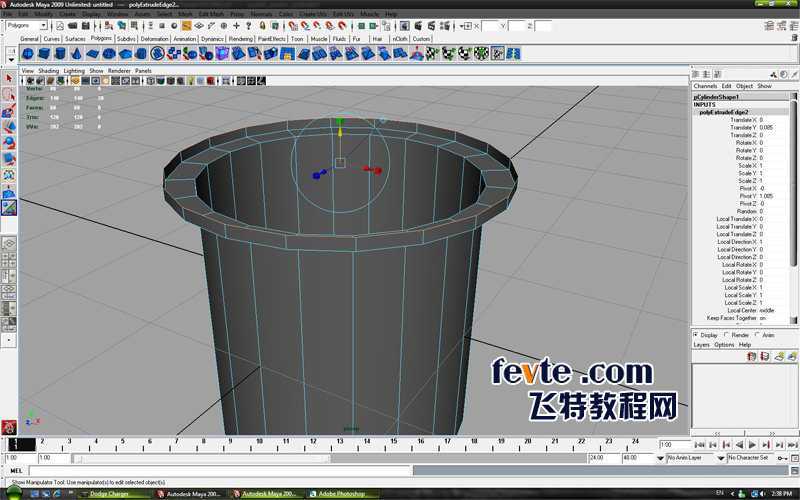Click the lock icon in status line
Viewport: 800px width, 500px height.
(262, 26)
